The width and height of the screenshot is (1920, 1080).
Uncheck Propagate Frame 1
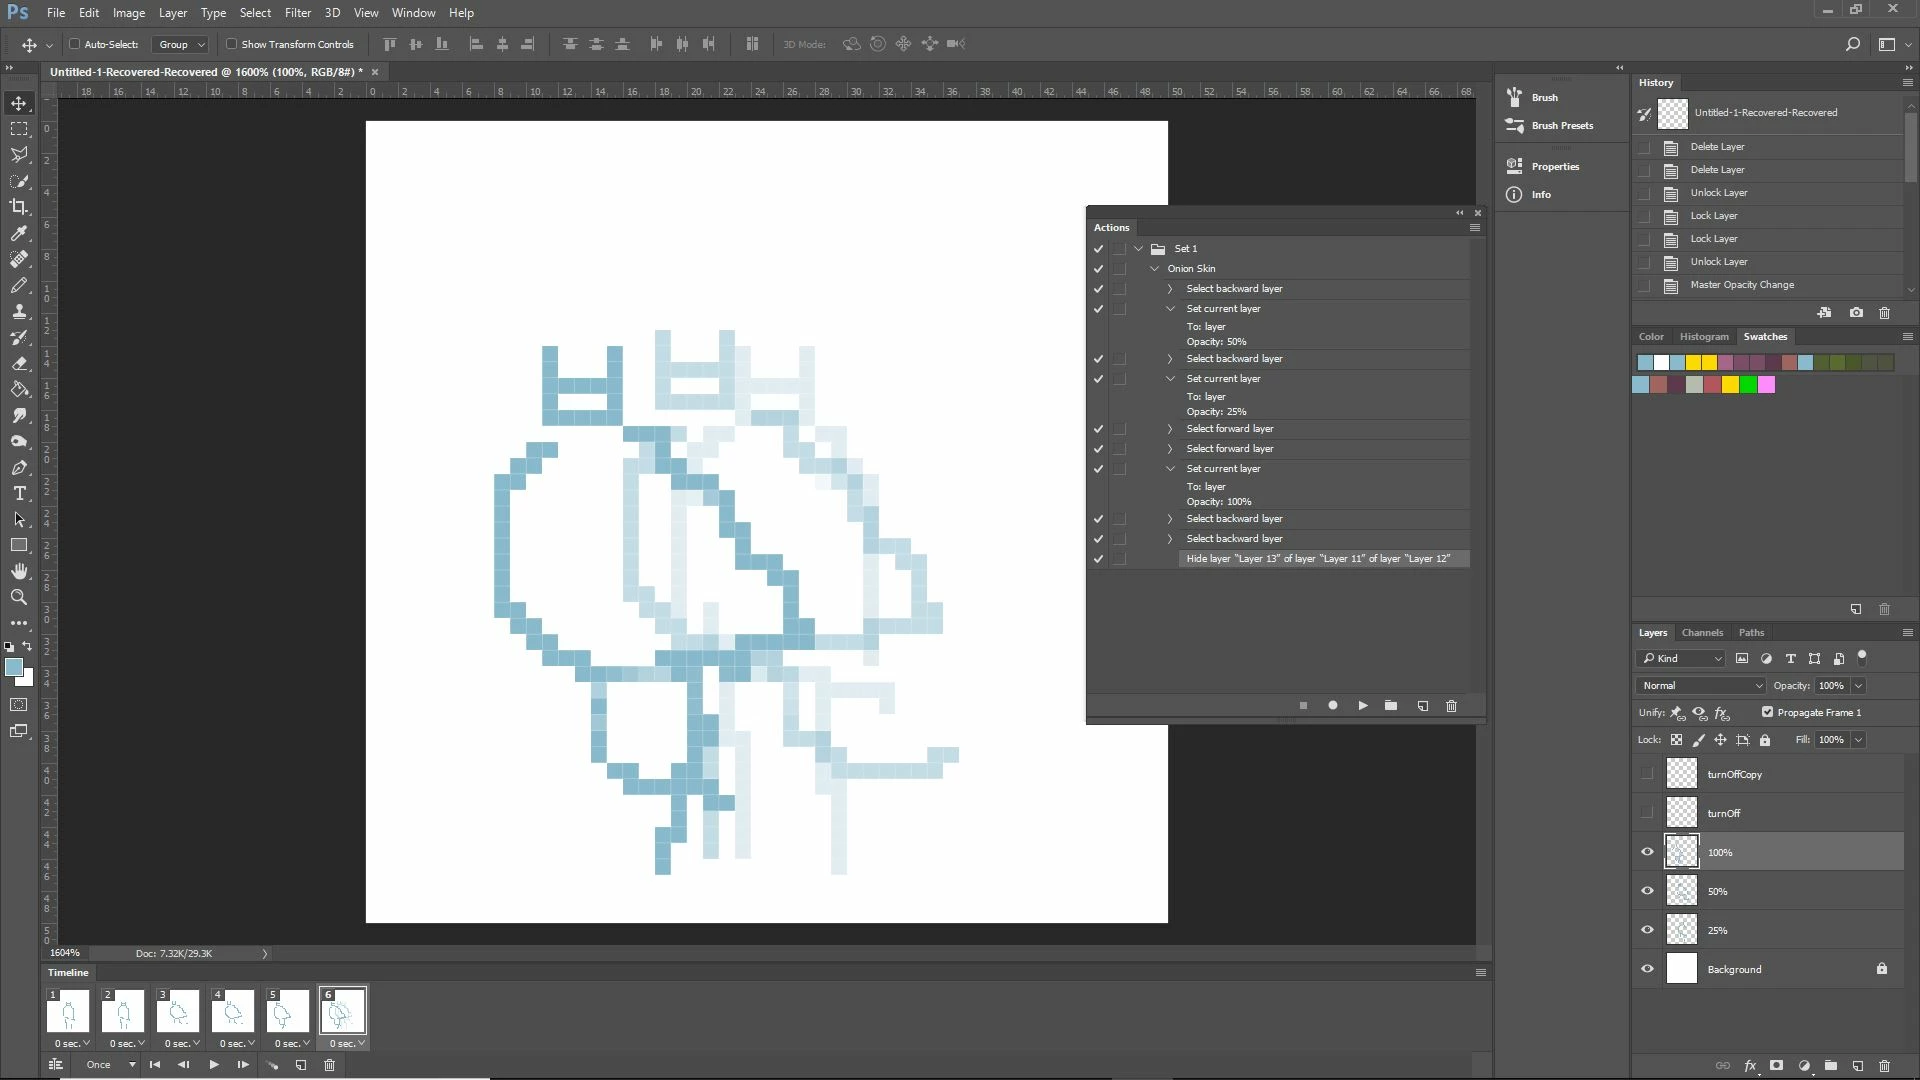point(1767,713)
